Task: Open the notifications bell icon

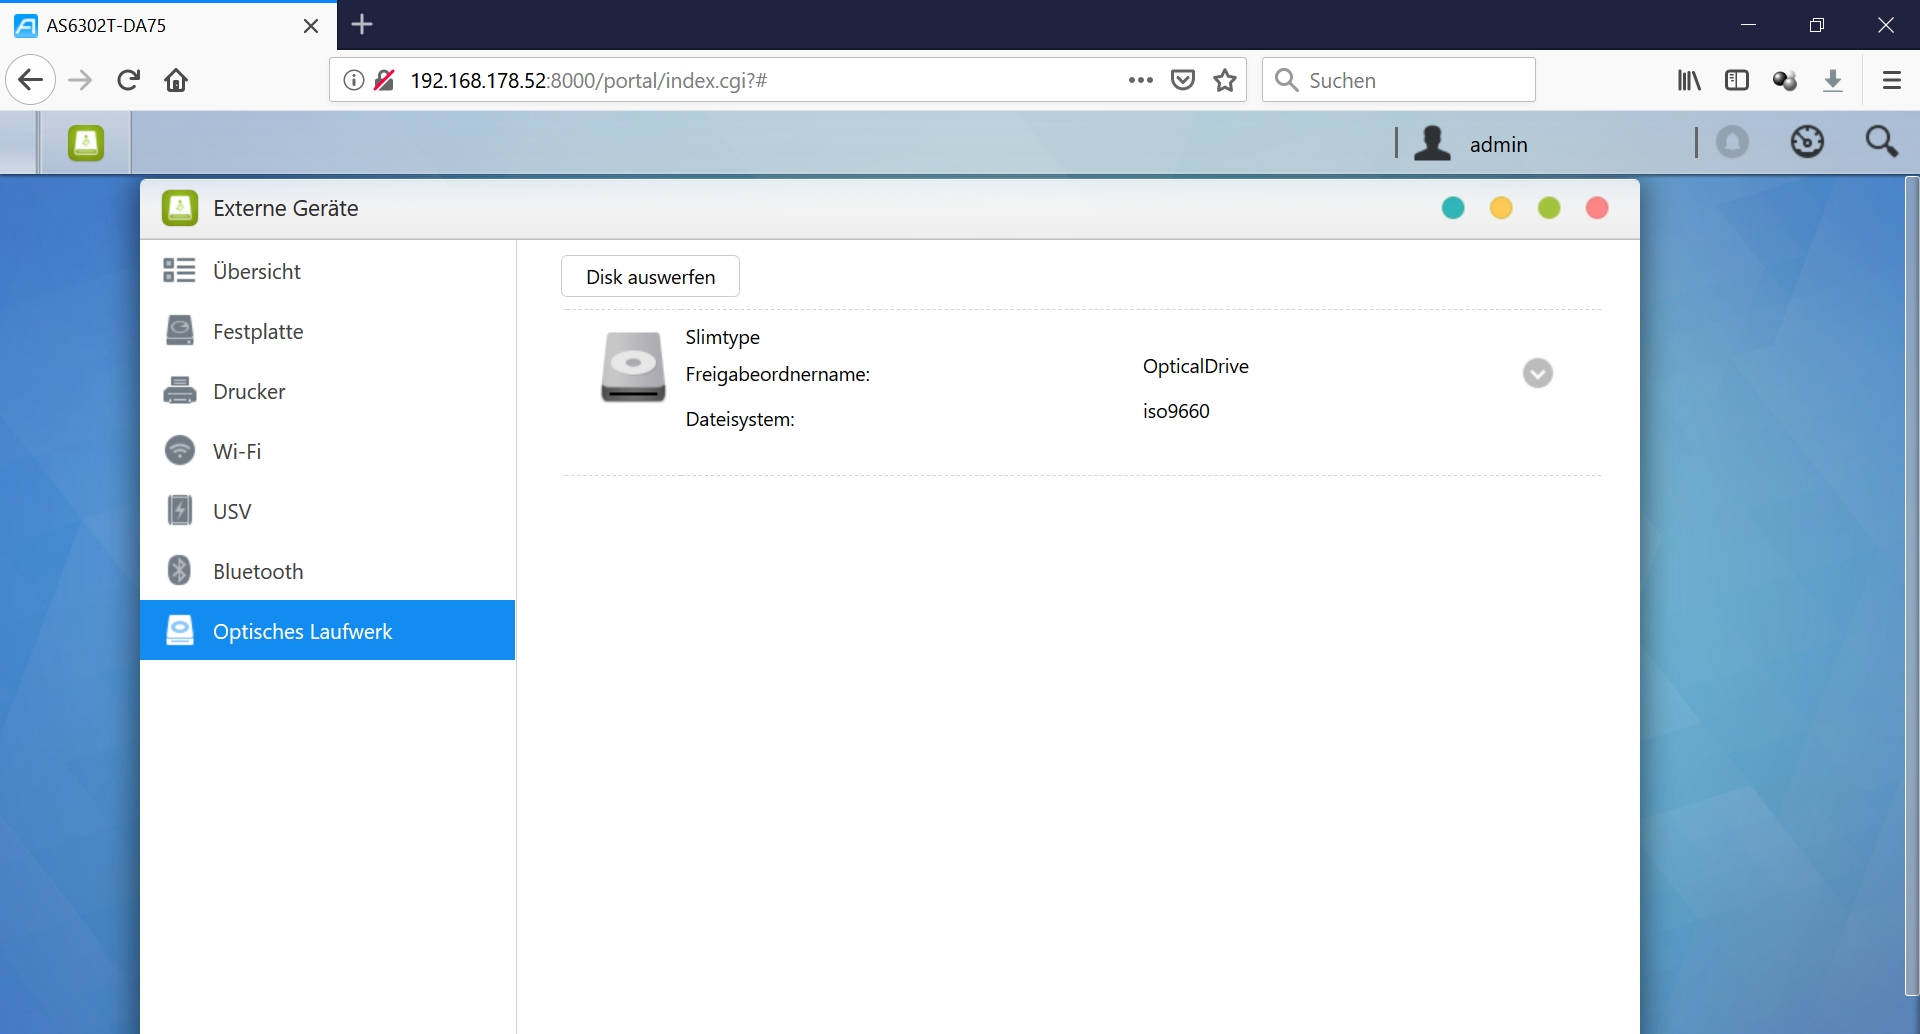Action: pyautogui.click(x=1732, y=143)
